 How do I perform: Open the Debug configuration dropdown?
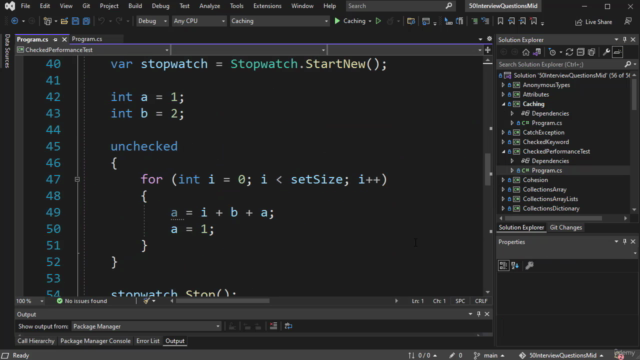click(x=152, y=21)
